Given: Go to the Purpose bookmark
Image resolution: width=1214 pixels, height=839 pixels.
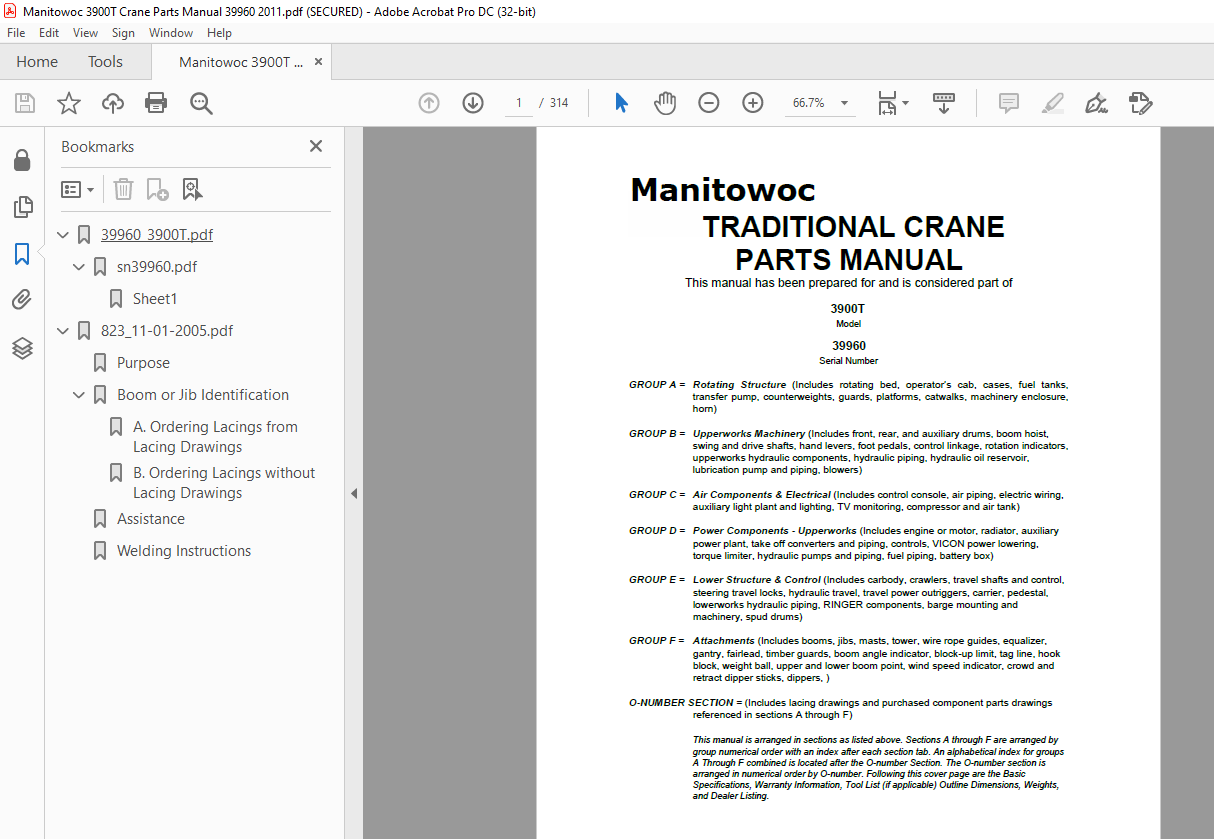Looking at the screenshot, I should (x=143, y=363).
